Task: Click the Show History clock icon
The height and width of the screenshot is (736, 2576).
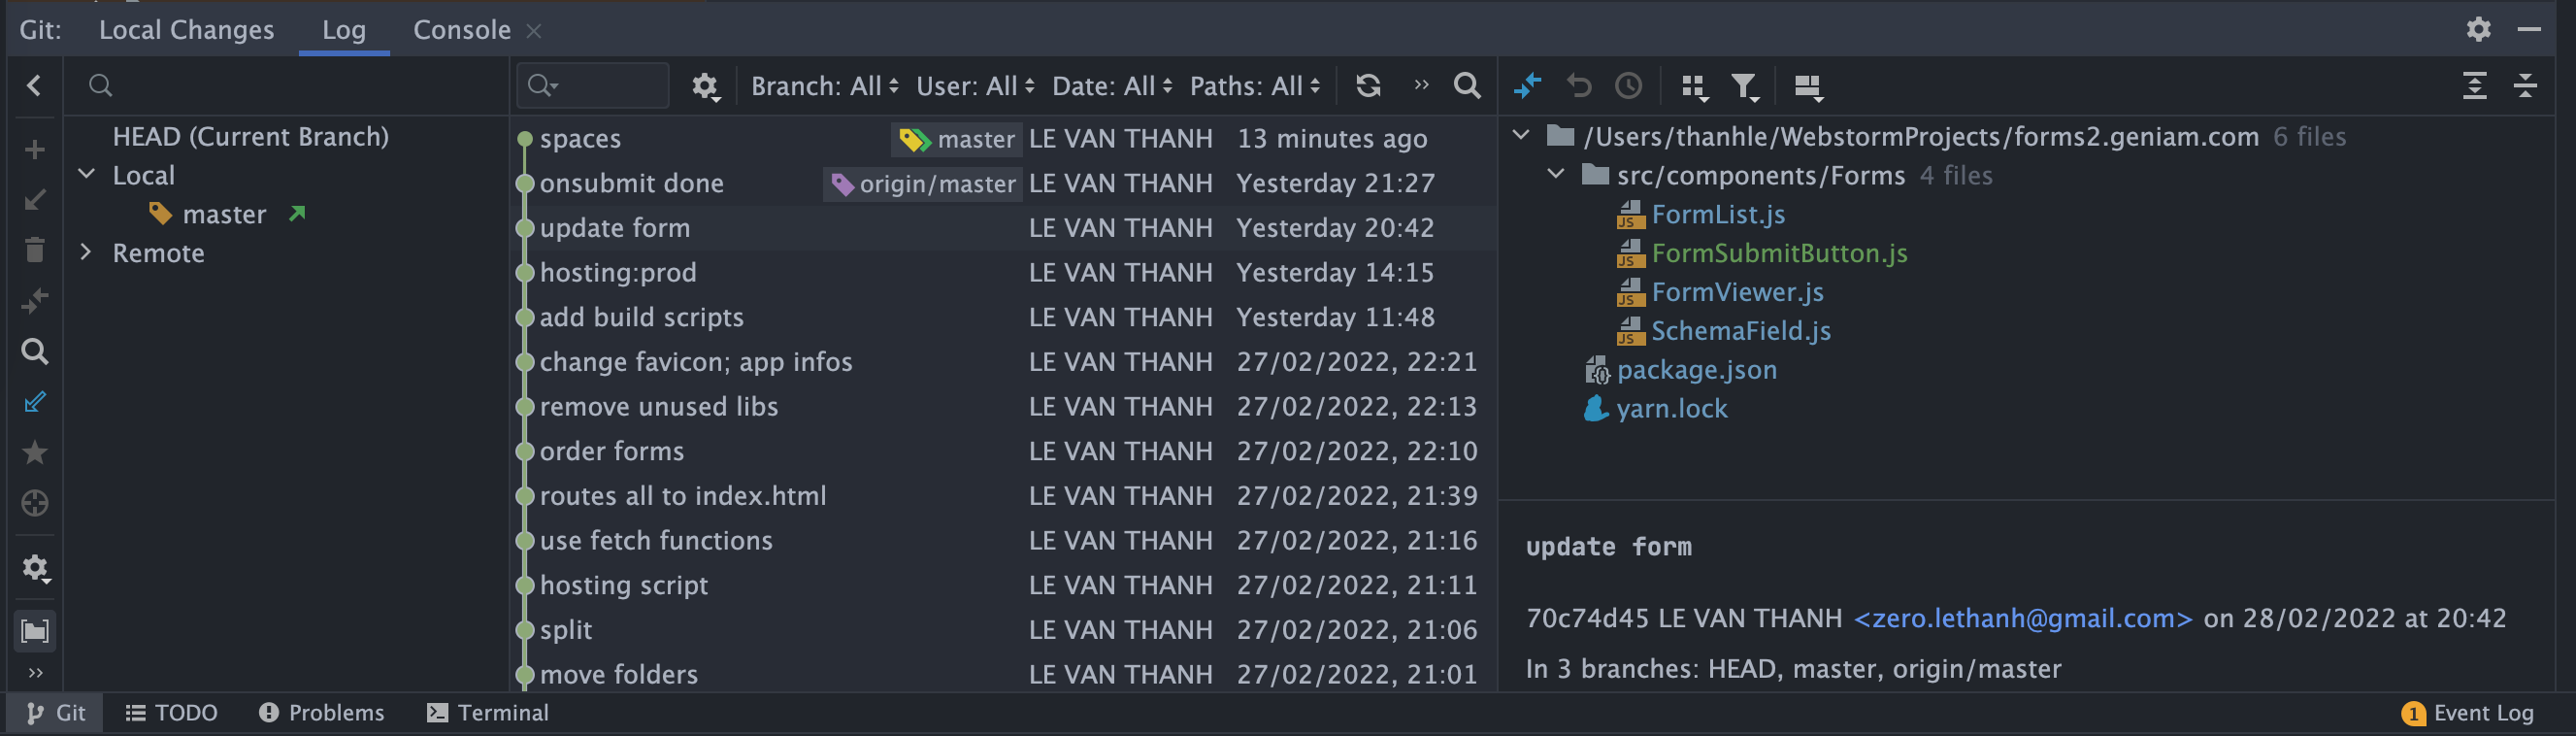Action: pos(1629,86)
